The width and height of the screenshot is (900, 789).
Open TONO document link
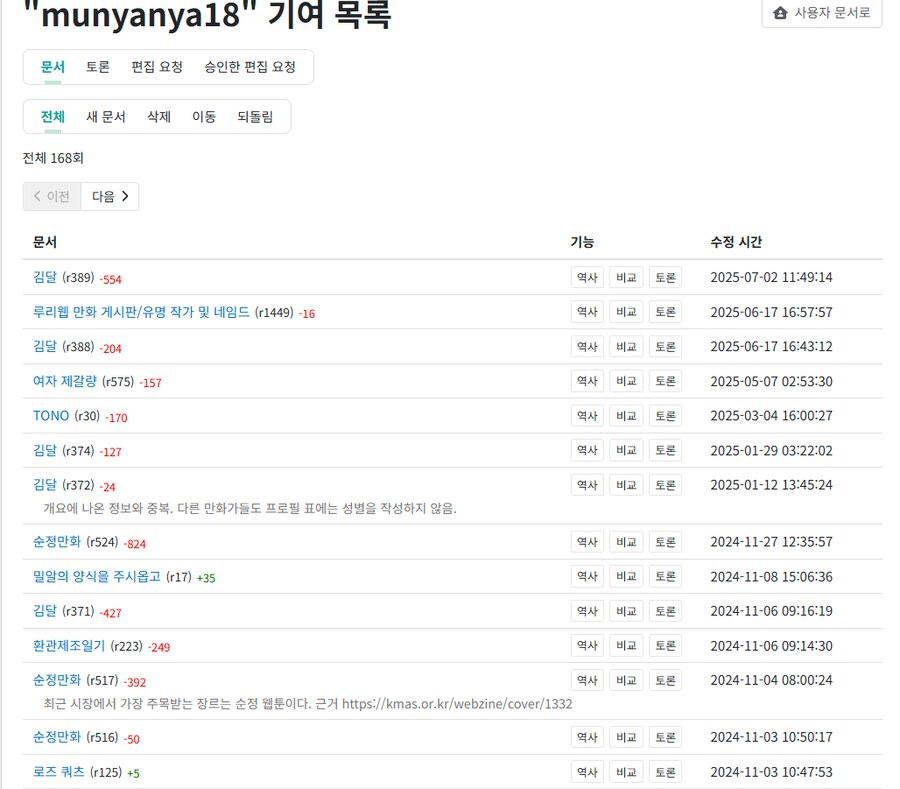(51, 416)
